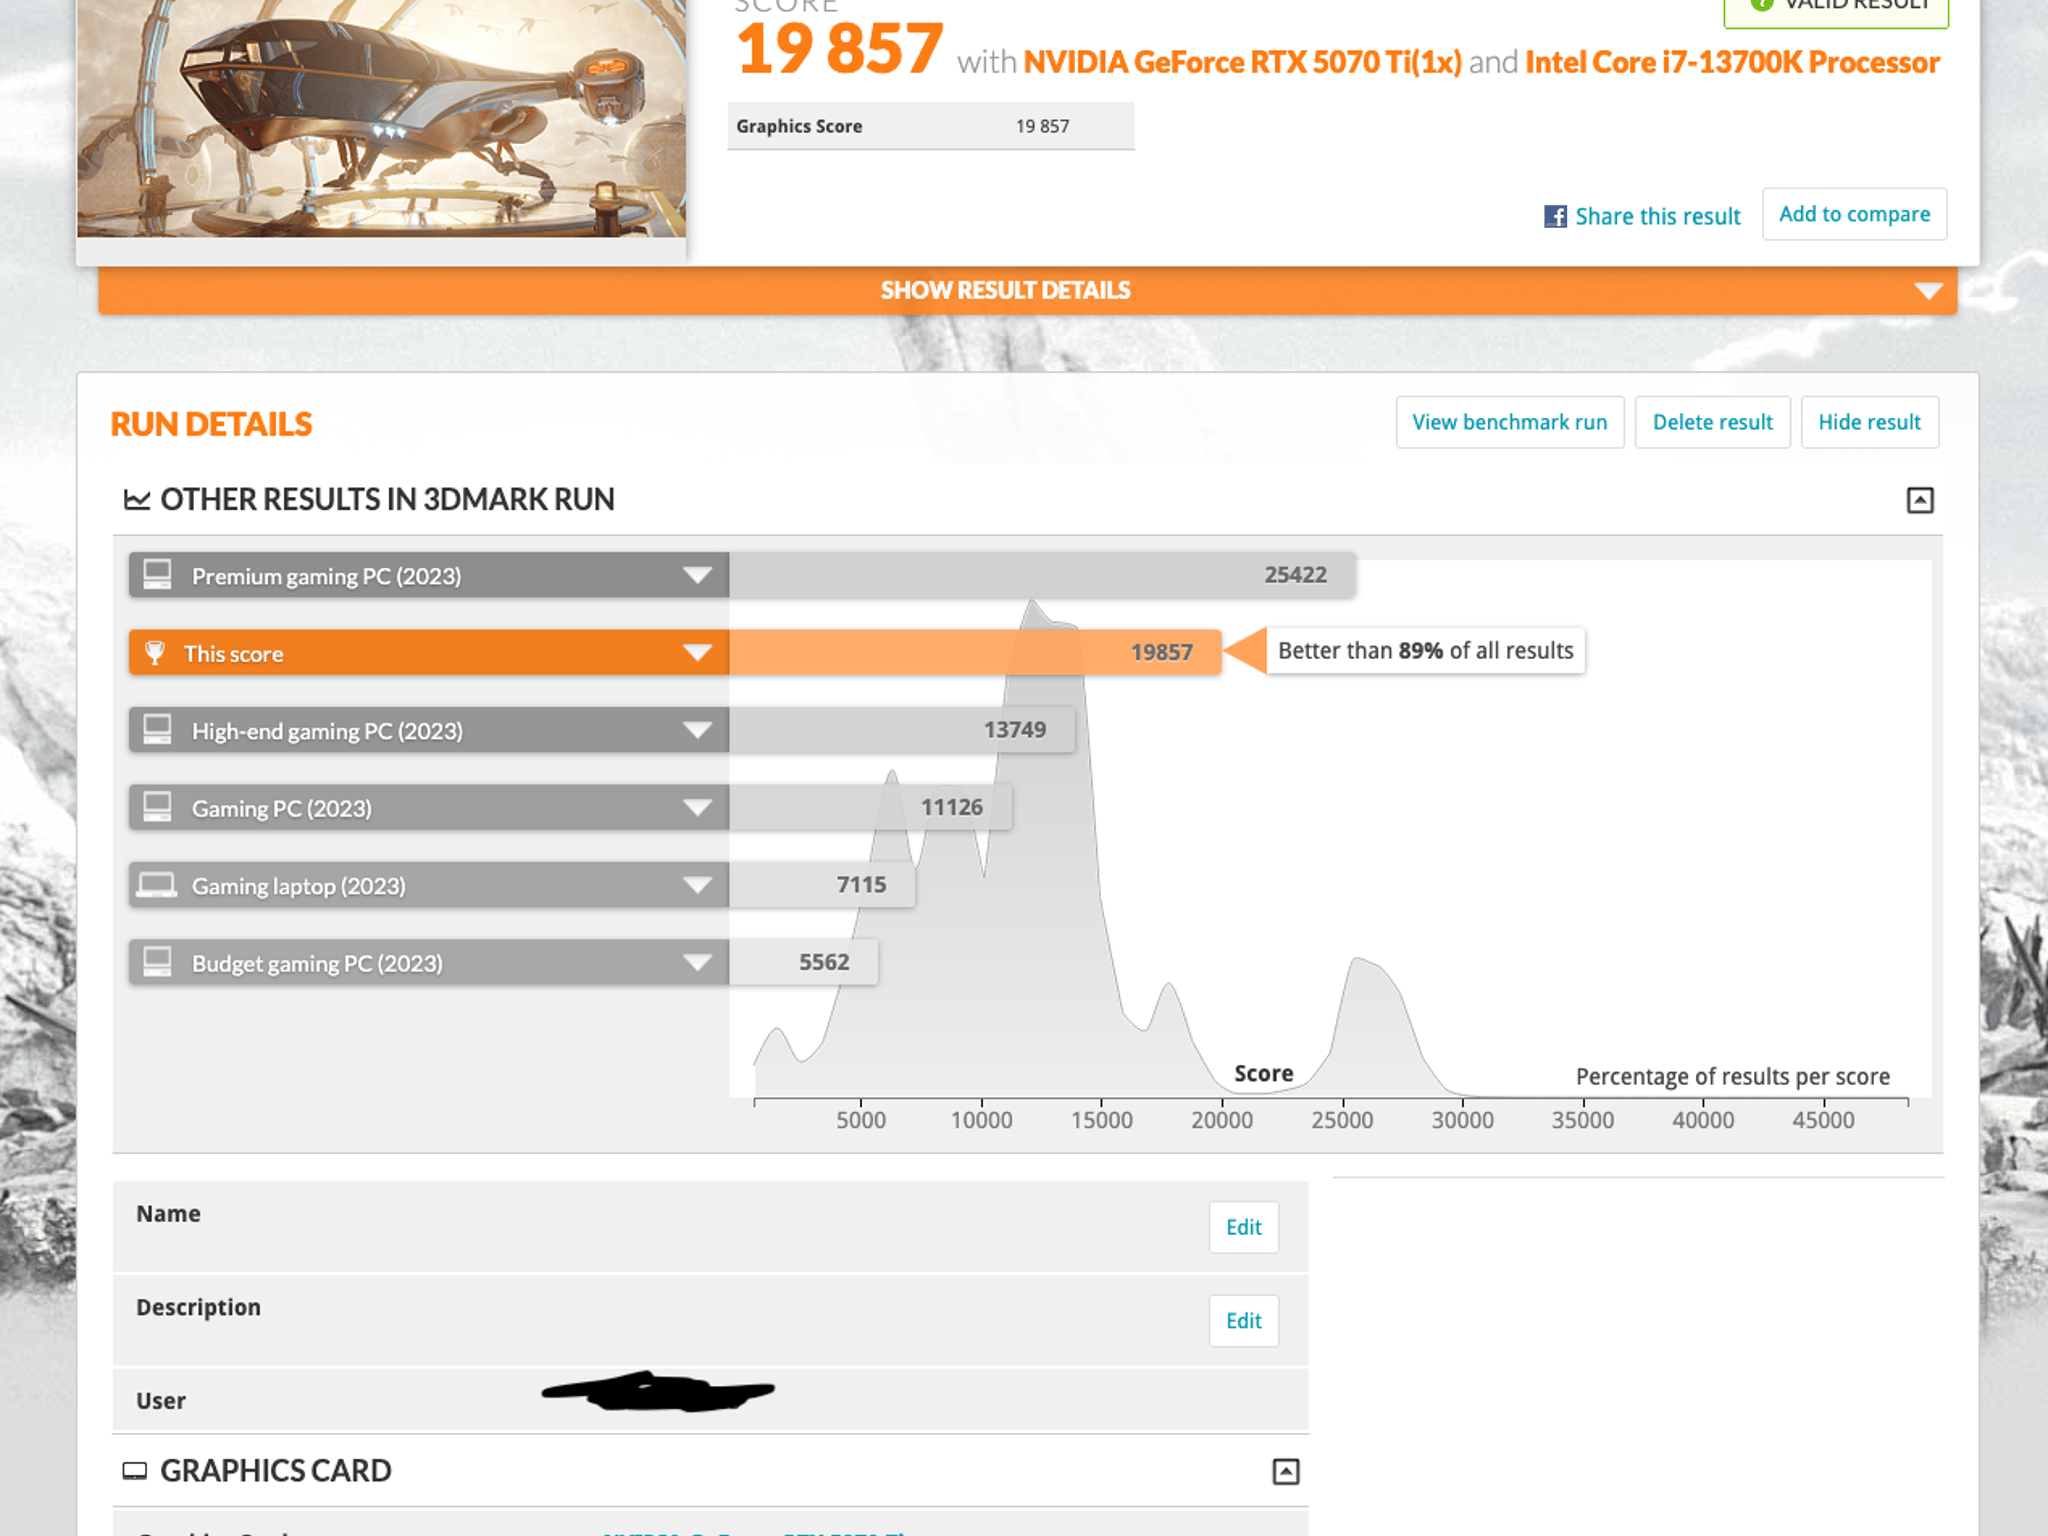Image resolution: width=2048 pixels, height=1536 pixels.
Task: Click the Premium gaming PC 25422 score bar
Action: [1042, 575]
